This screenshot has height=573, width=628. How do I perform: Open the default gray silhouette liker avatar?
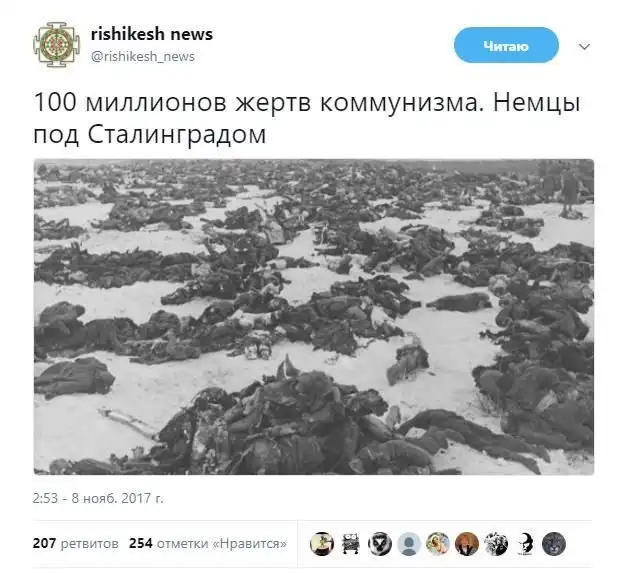pos(409,544)
